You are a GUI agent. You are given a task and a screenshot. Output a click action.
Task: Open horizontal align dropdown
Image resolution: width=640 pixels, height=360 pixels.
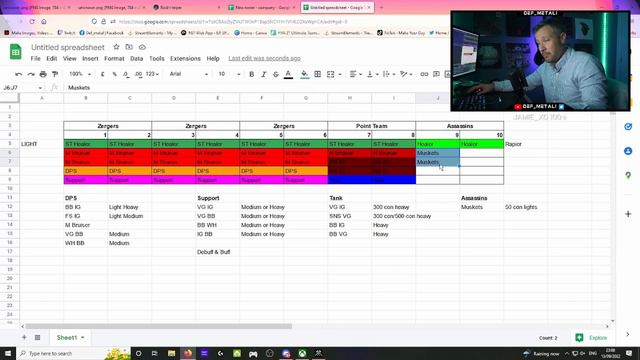click(x=356, y=74)
